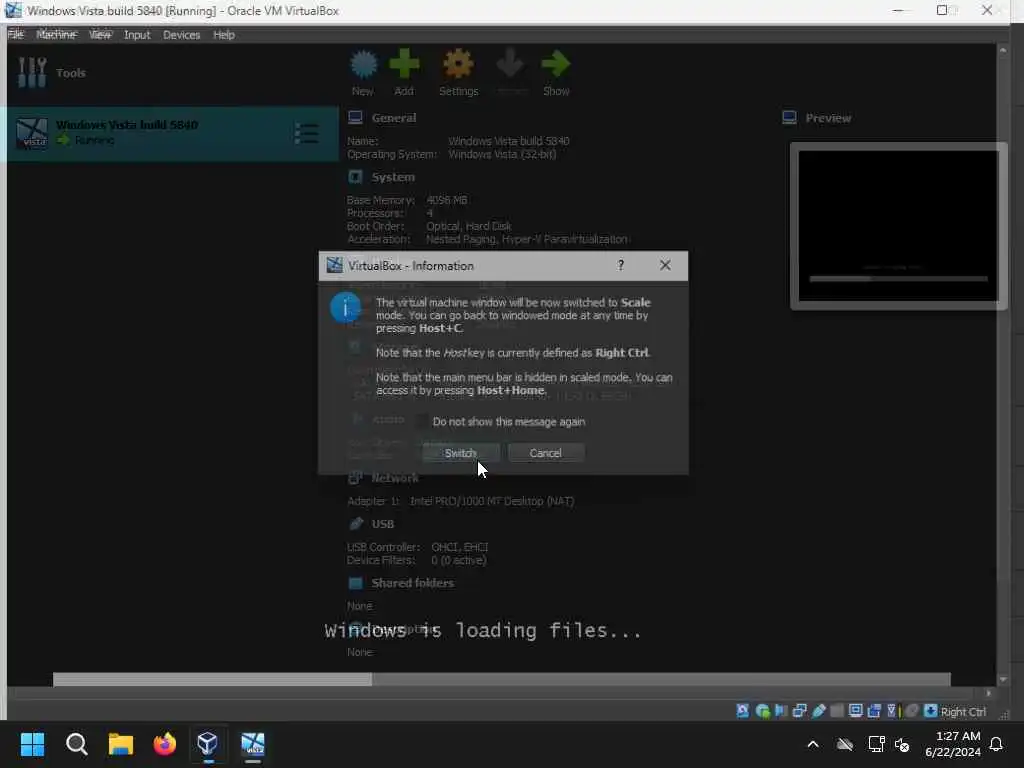Open the File menu
This screenshot has width=1024, height=768.
pos(16,35)
